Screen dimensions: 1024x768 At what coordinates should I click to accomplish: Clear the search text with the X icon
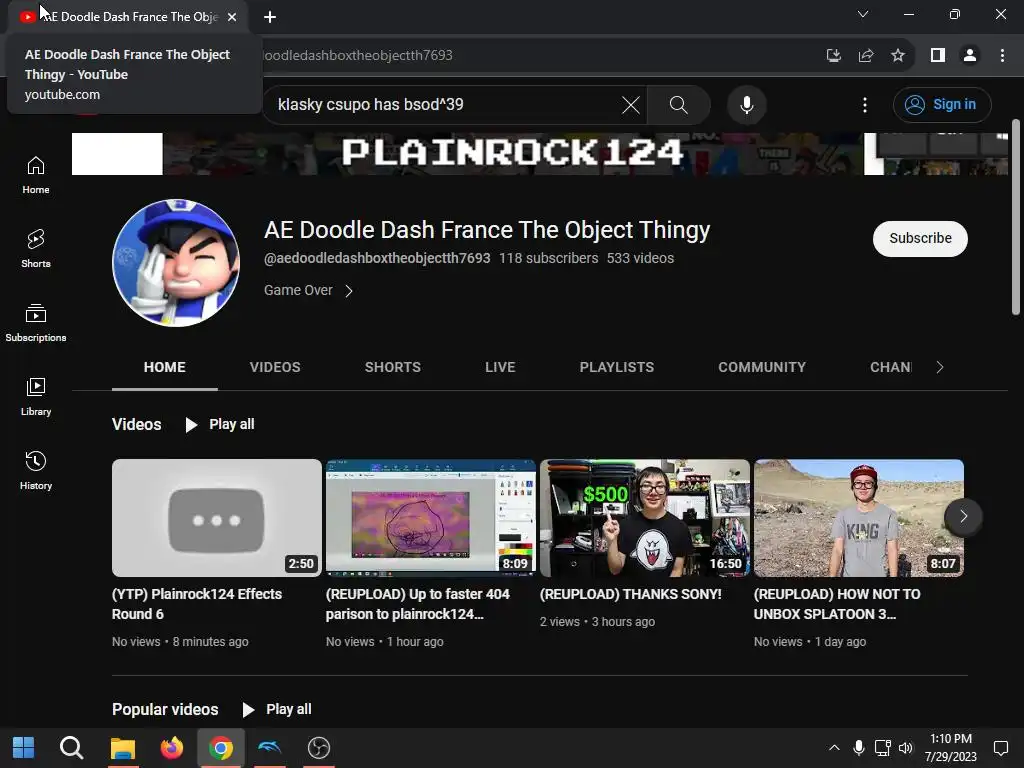point(631,104)
